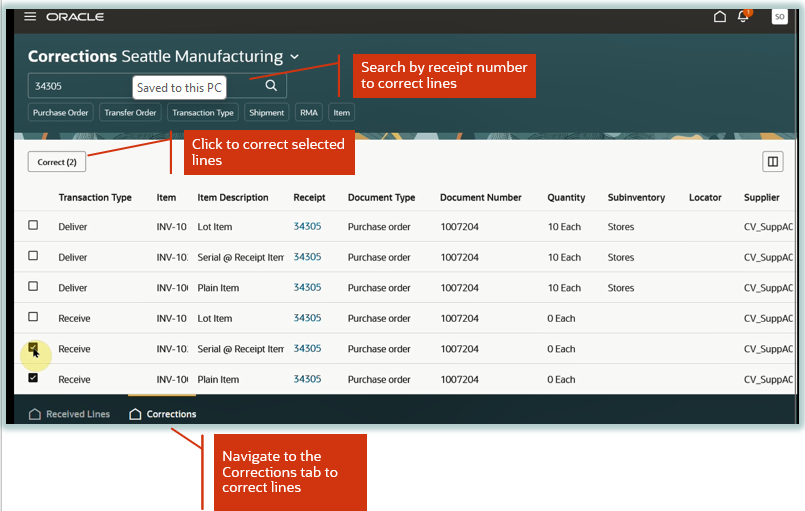805x511 pixels.
Task: Click the Supplier column header
Action: click(x=761, y=197)
